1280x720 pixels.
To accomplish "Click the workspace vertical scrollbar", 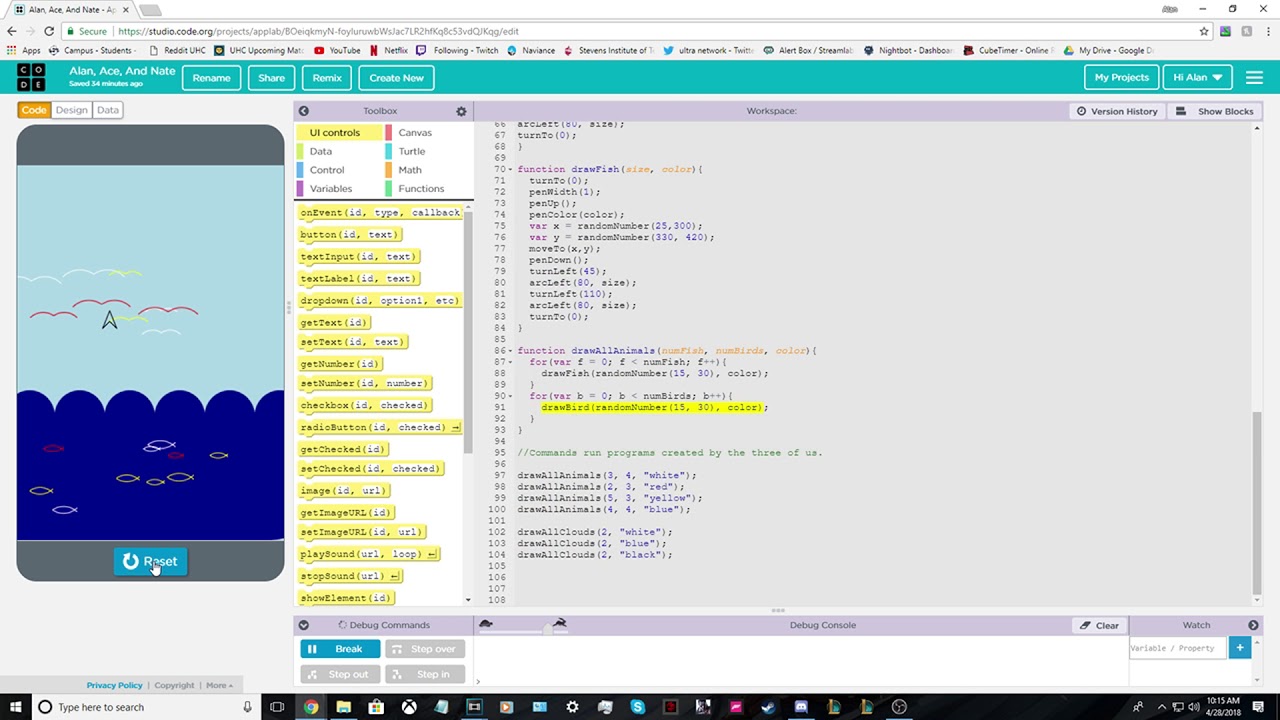I will tap(1257, 503).
